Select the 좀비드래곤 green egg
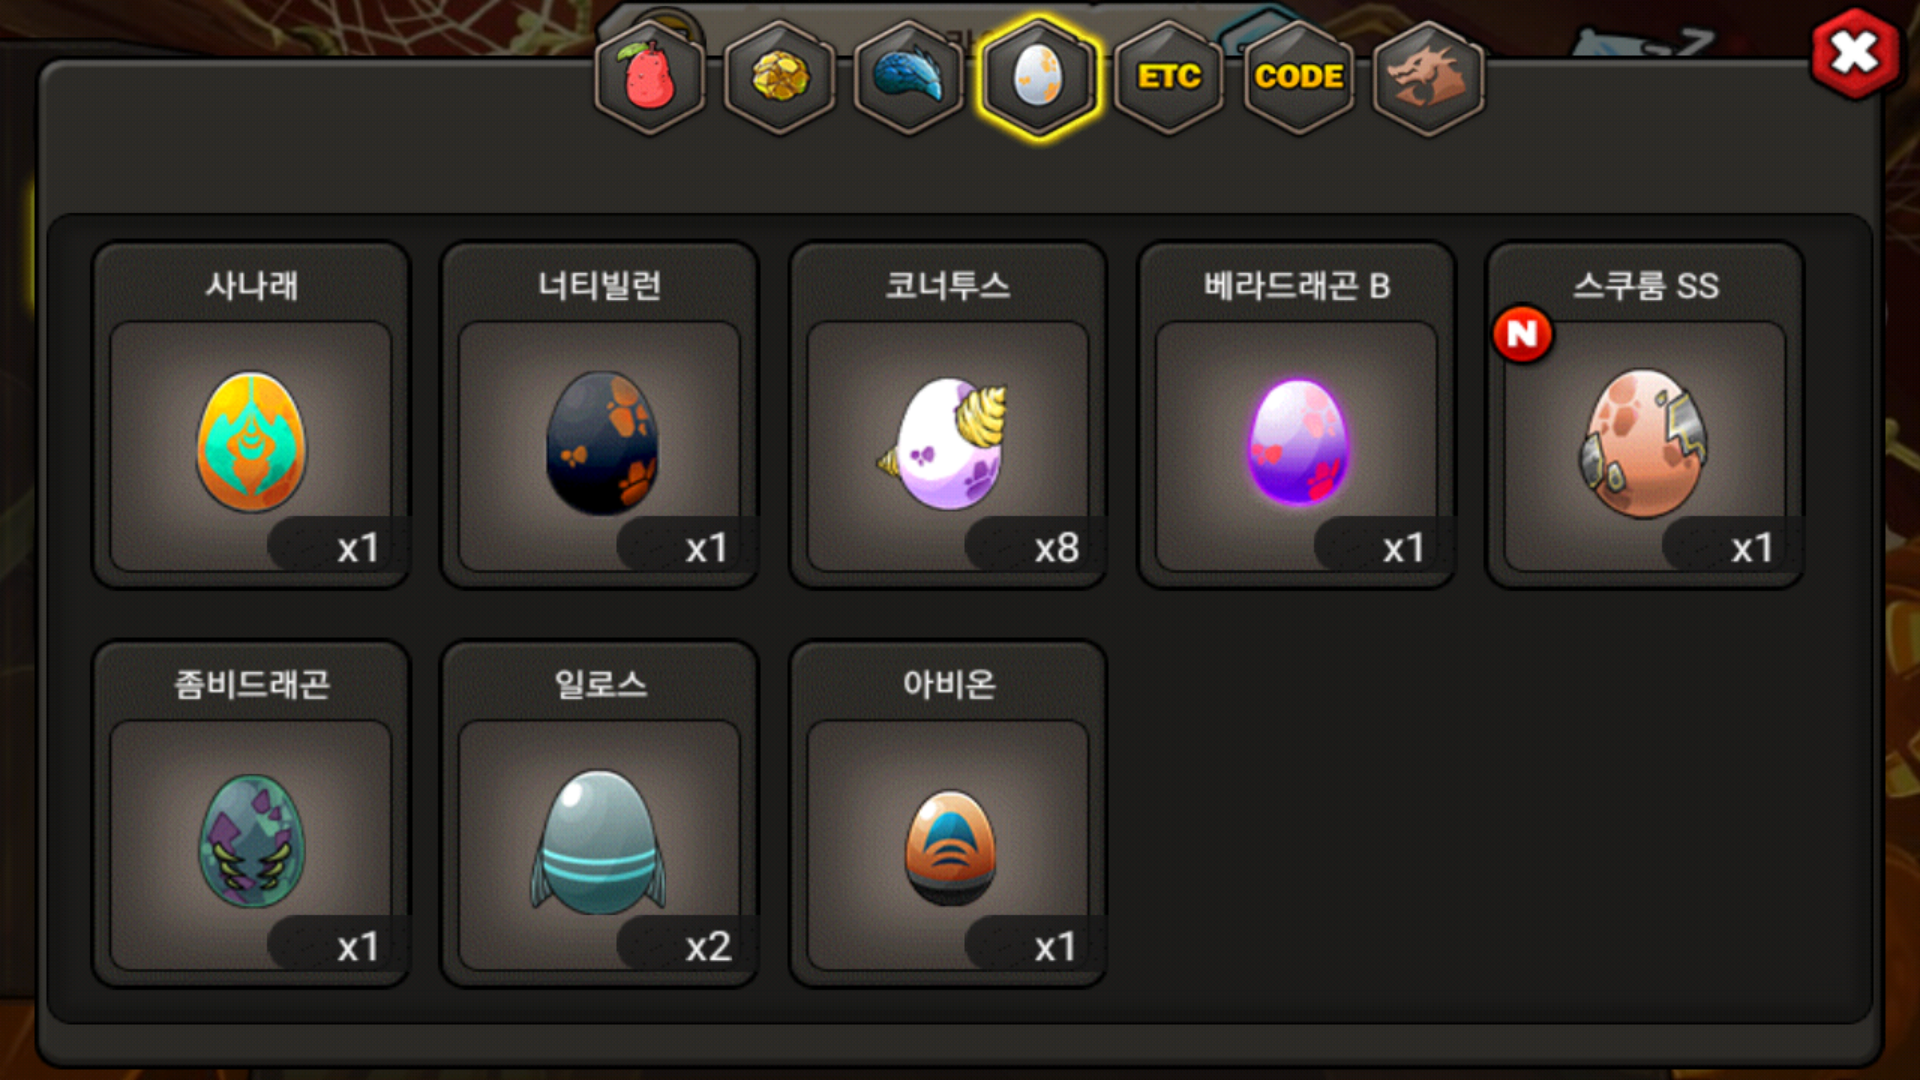1920x1080 pixels. pyautogui.click(x=251, y=842)
